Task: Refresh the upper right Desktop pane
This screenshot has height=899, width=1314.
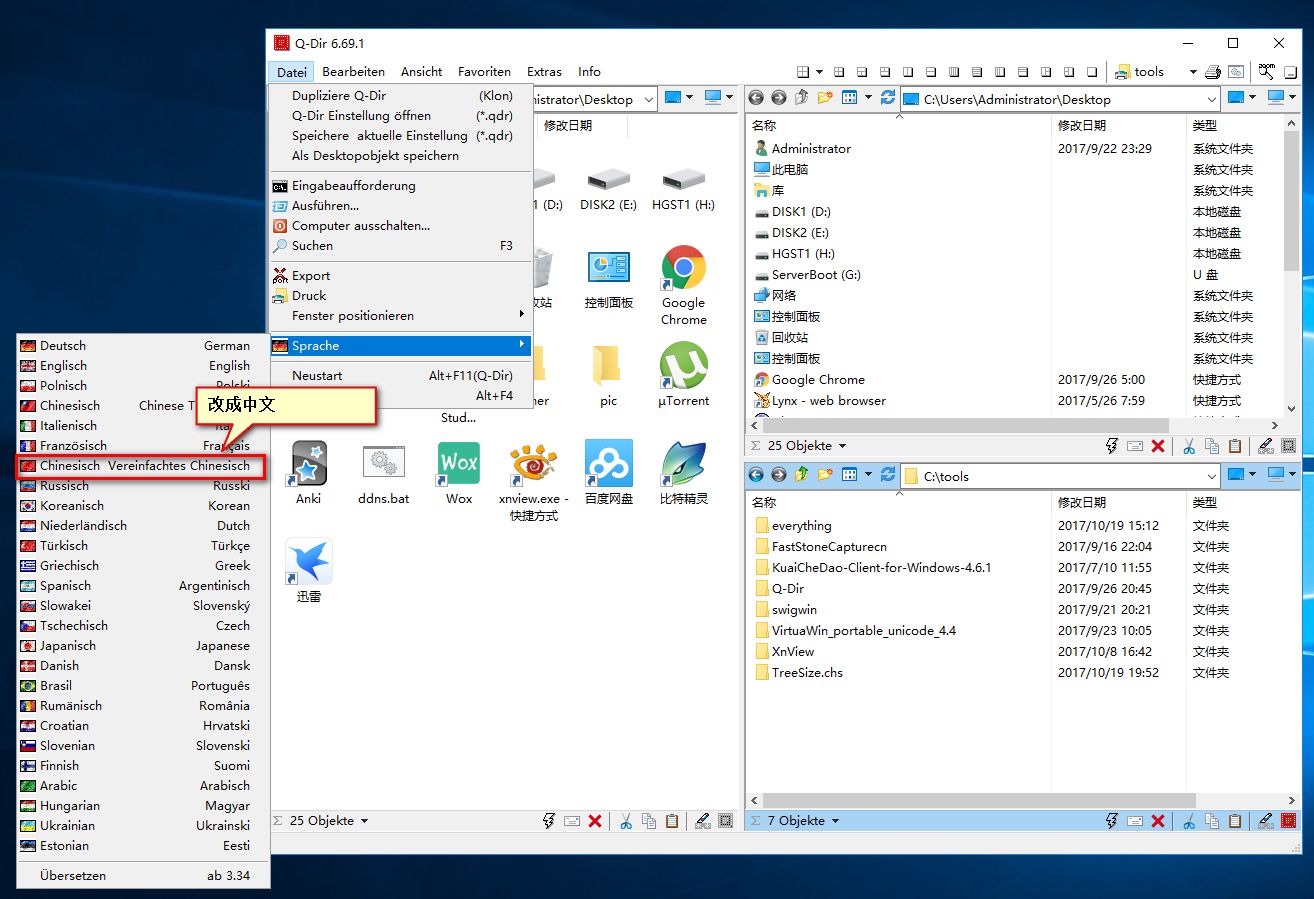Action: tap(888, 98)
